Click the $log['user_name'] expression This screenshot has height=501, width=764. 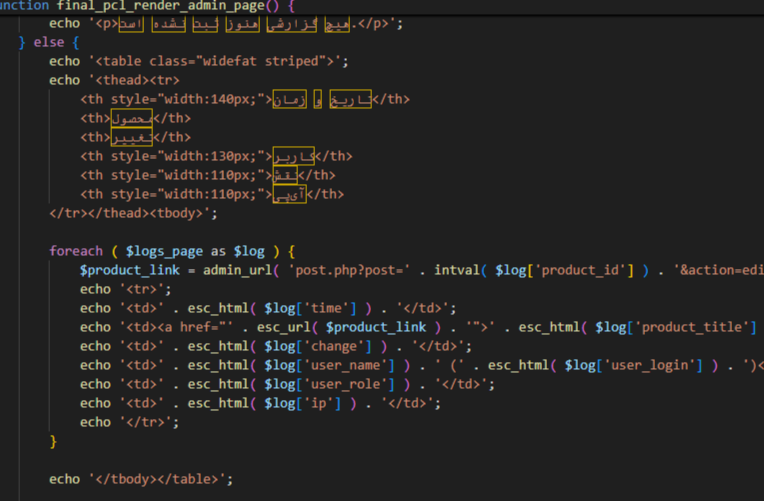[329, 366]
